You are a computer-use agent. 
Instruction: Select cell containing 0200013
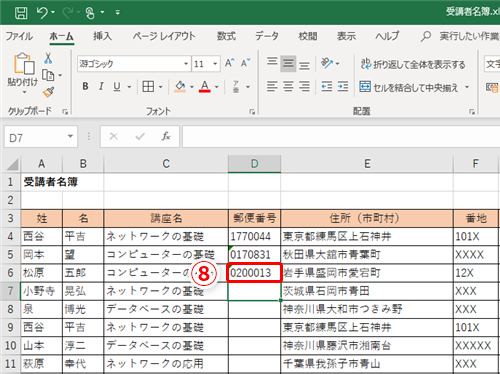pos(254,273)
